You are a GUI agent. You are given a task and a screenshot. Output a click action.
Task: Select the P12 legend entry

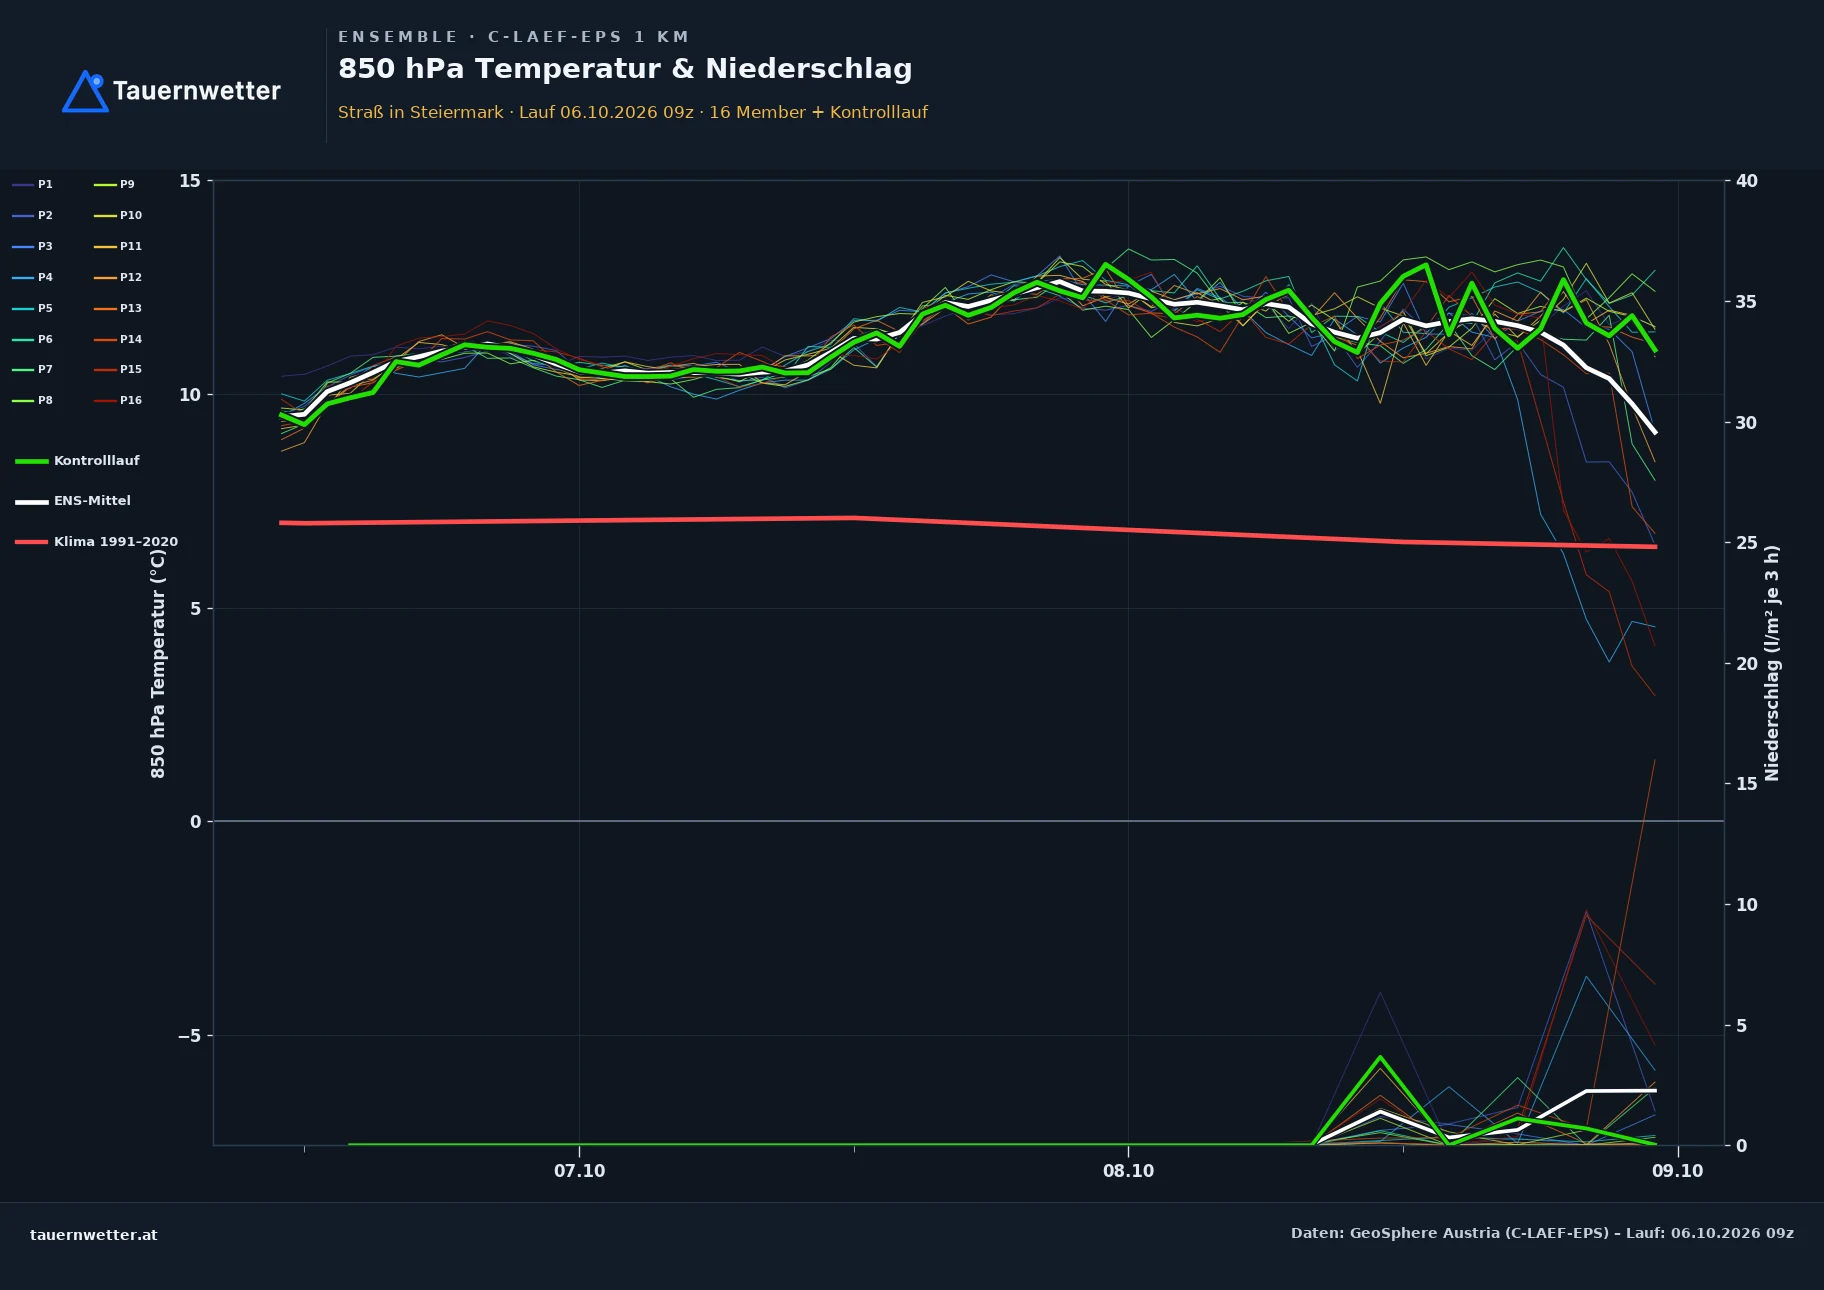coord(118,278)
